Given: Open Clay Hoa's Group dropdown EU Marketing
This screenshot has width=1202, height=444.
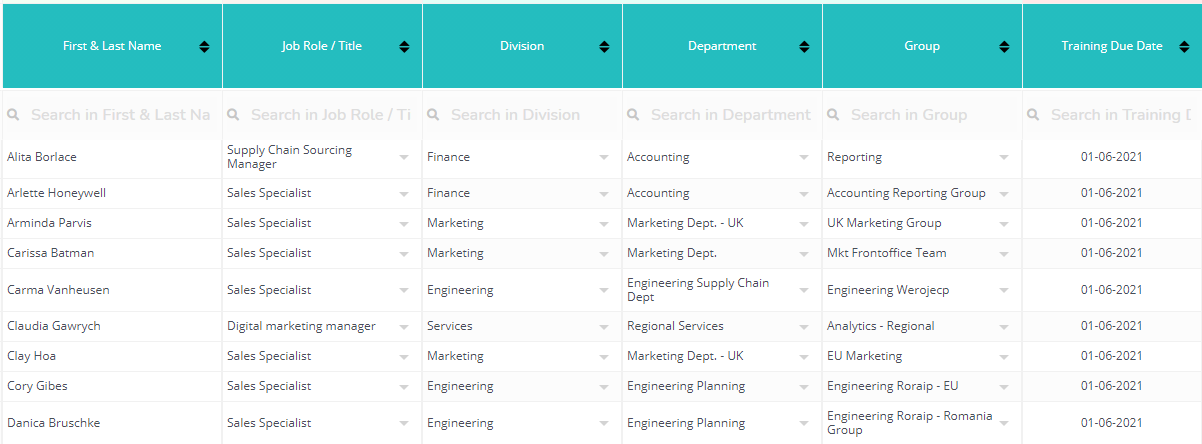Looking at the screenshot, I should [1004, 357].
